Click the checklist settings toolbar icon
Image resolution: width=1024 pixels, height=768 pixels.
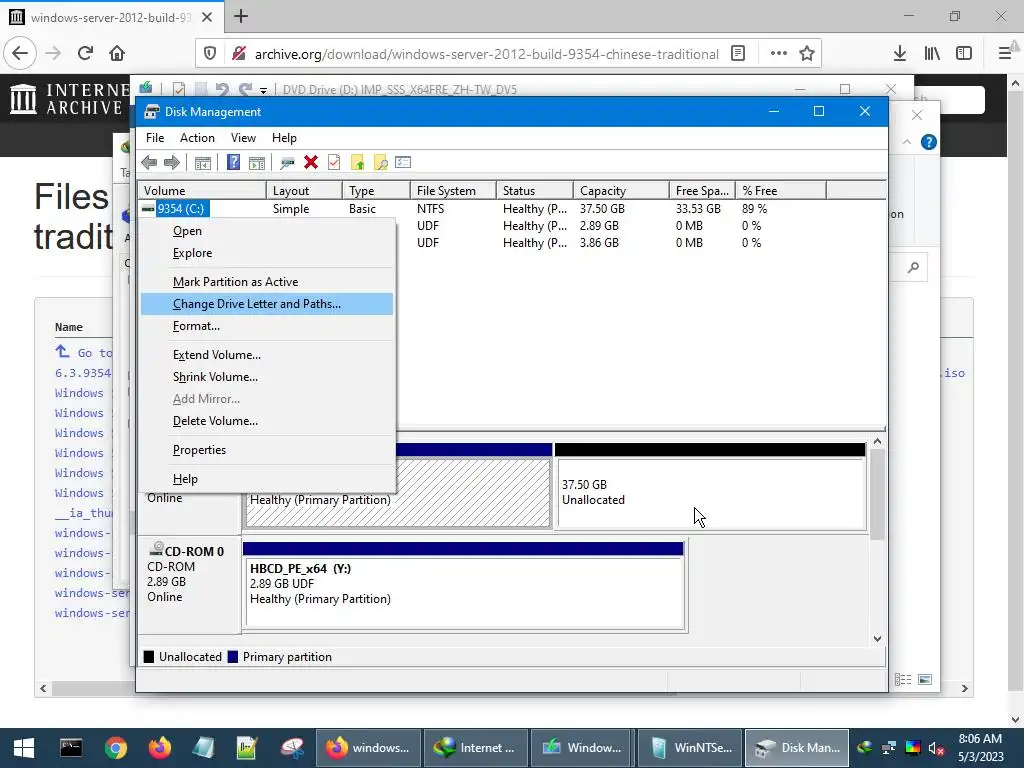click(403, 163)
